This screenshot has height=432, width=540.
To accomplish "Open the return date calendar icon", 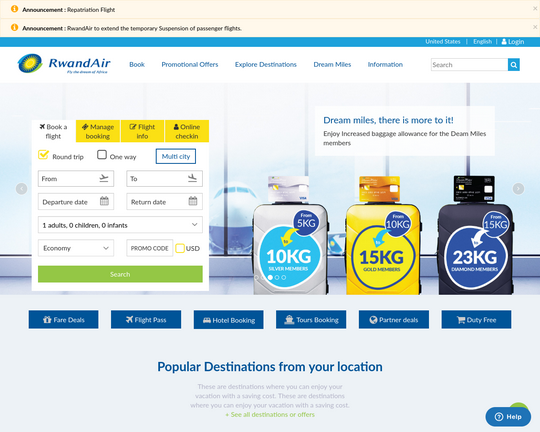I will pos(193,201).
